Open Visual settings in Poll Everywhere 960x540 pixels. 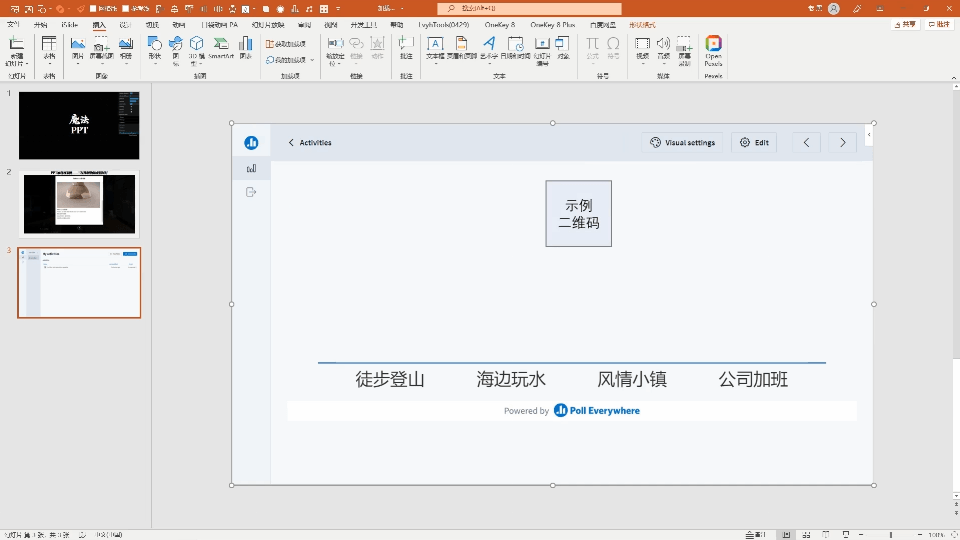[x=682, y=143]
